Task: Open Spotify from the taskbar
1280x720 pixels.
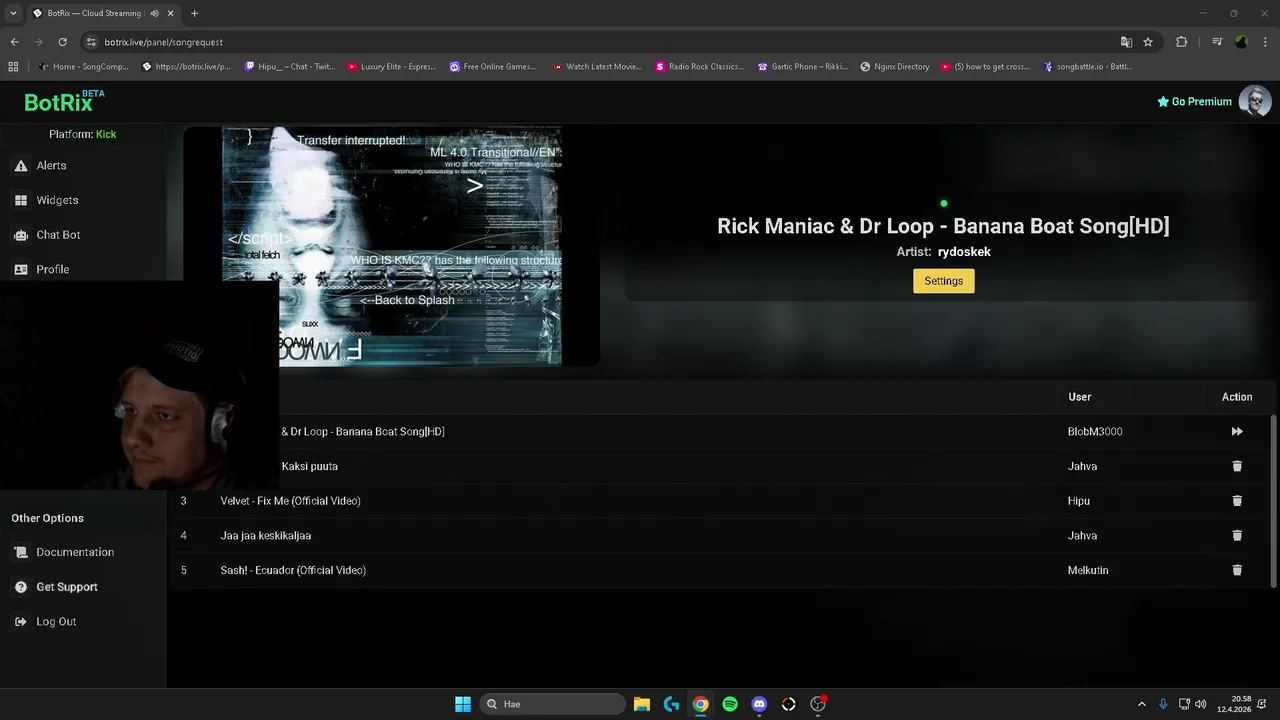Action: [x=730, y=704]
